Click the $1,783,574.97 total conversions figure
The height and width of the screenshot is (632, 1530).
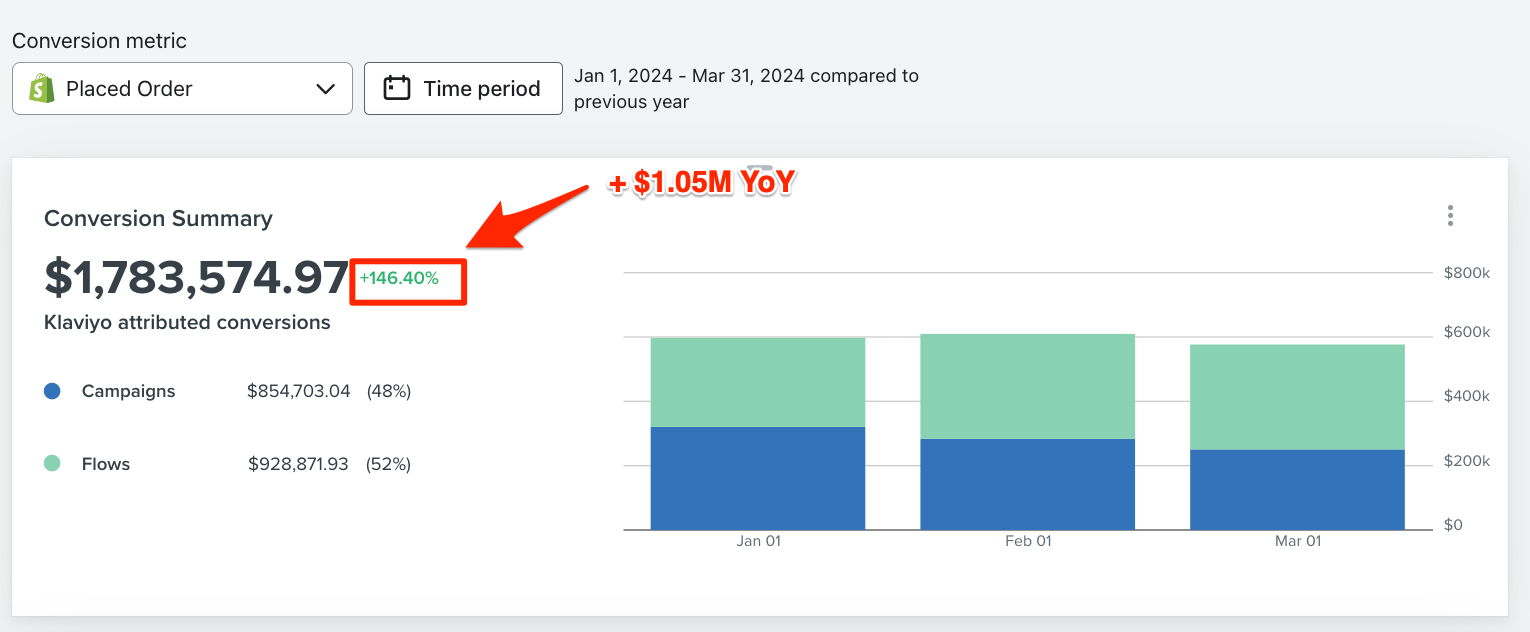coord(196,278)
